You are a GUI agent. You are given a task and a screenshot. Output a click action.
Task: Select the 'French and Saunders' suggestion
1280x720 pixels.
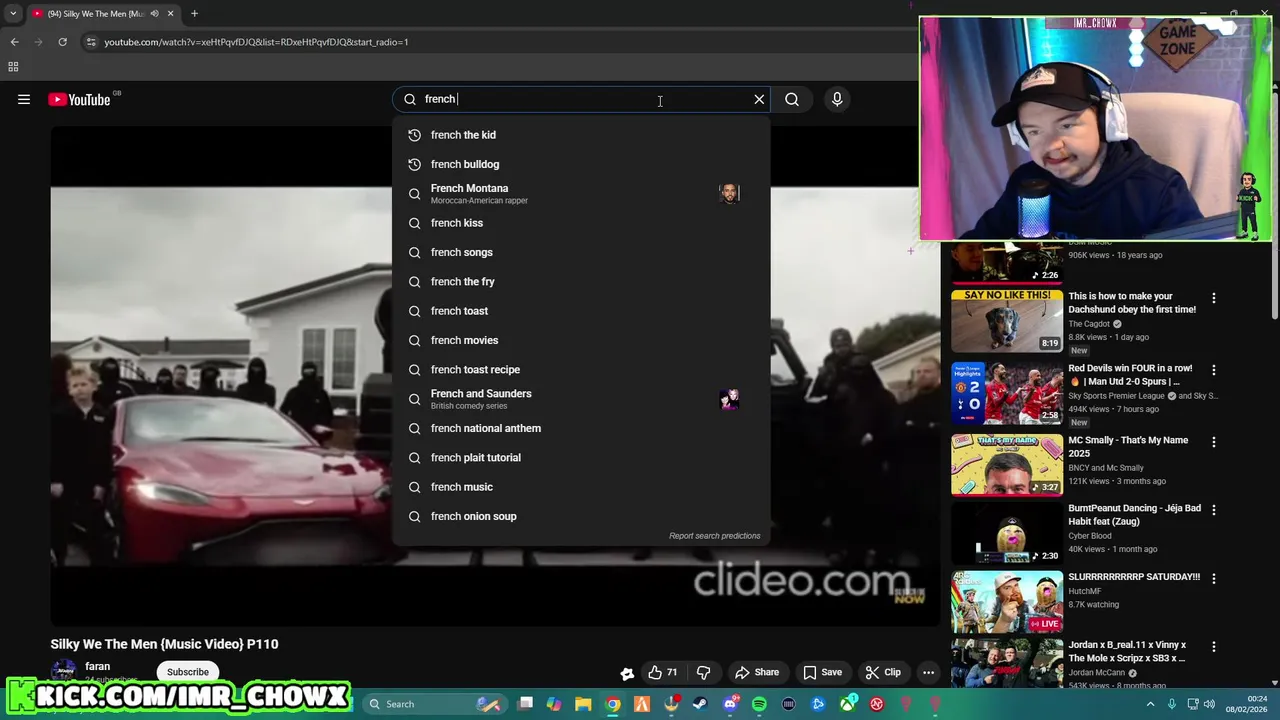pos(582,399)
